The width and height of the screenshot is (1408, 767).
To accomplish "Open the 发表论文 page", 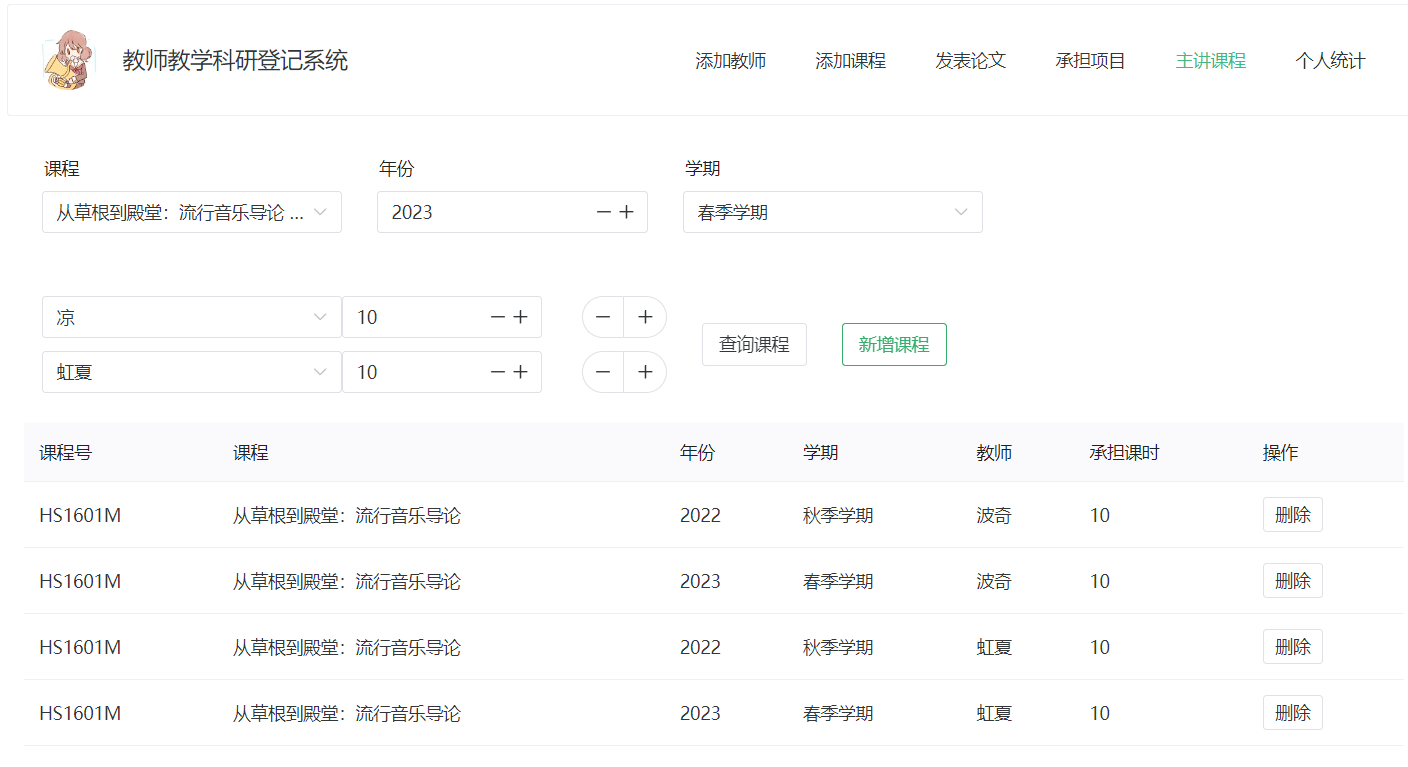I will pyautogui.click(x=970, y=60).
